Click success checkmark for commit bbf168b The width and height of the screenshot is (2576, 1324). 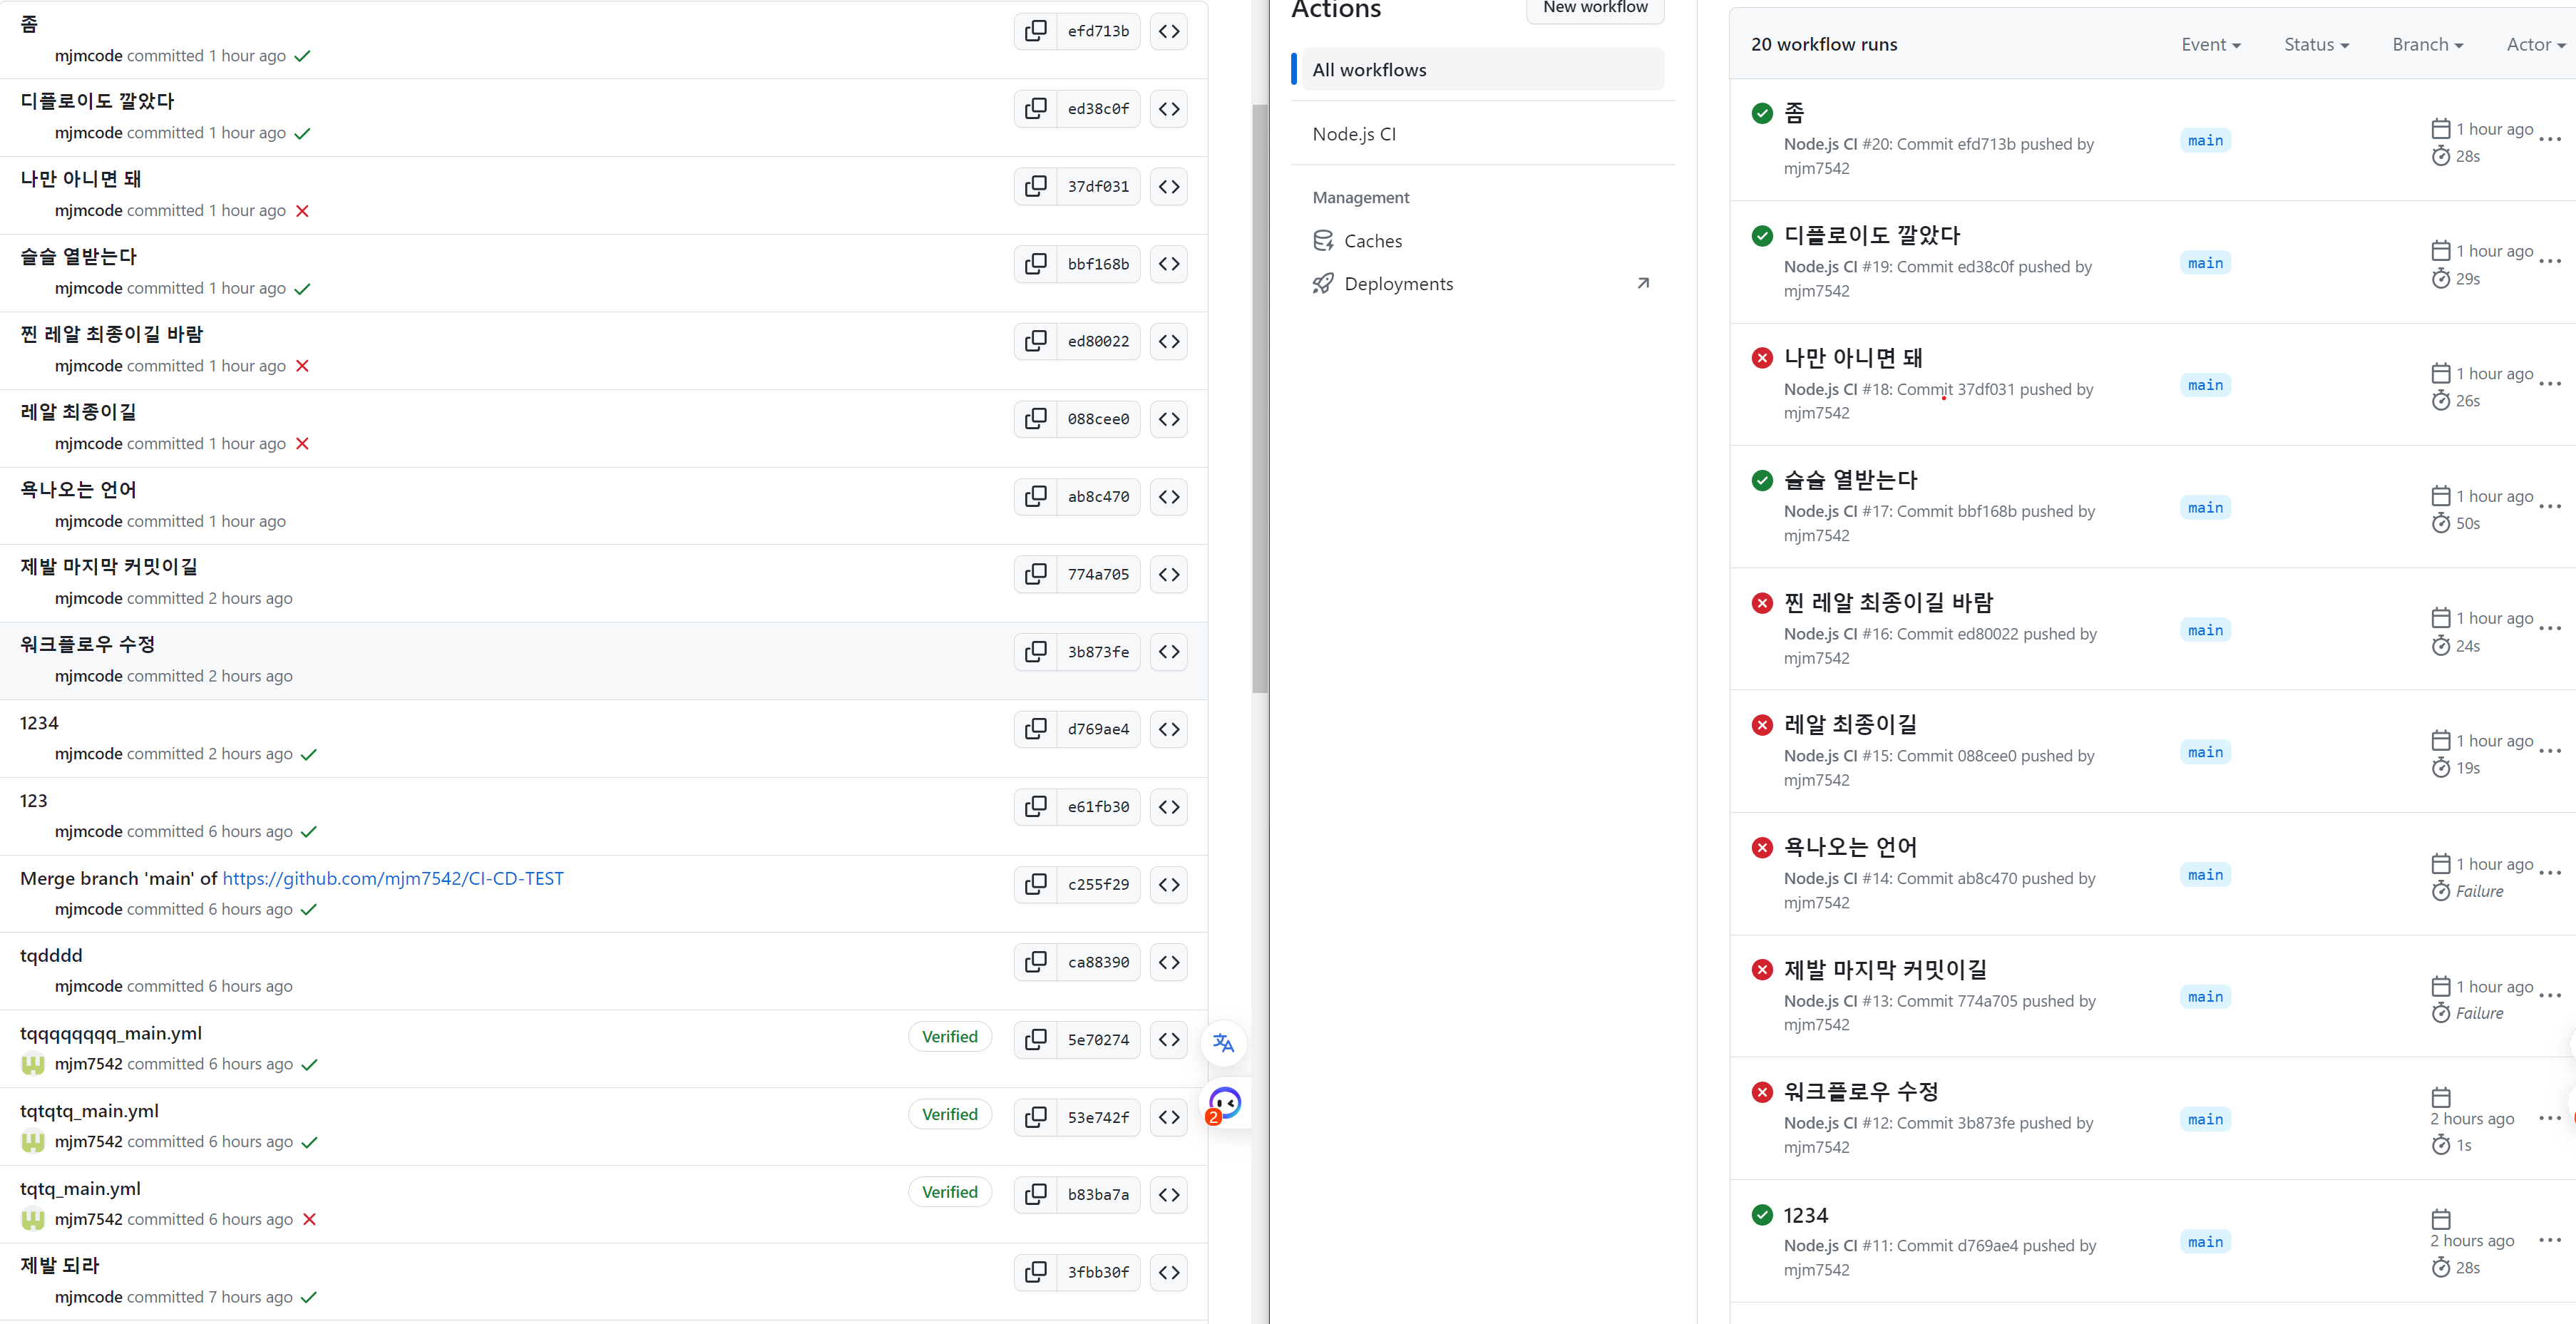pyautogui.click(x=302, y=289)
